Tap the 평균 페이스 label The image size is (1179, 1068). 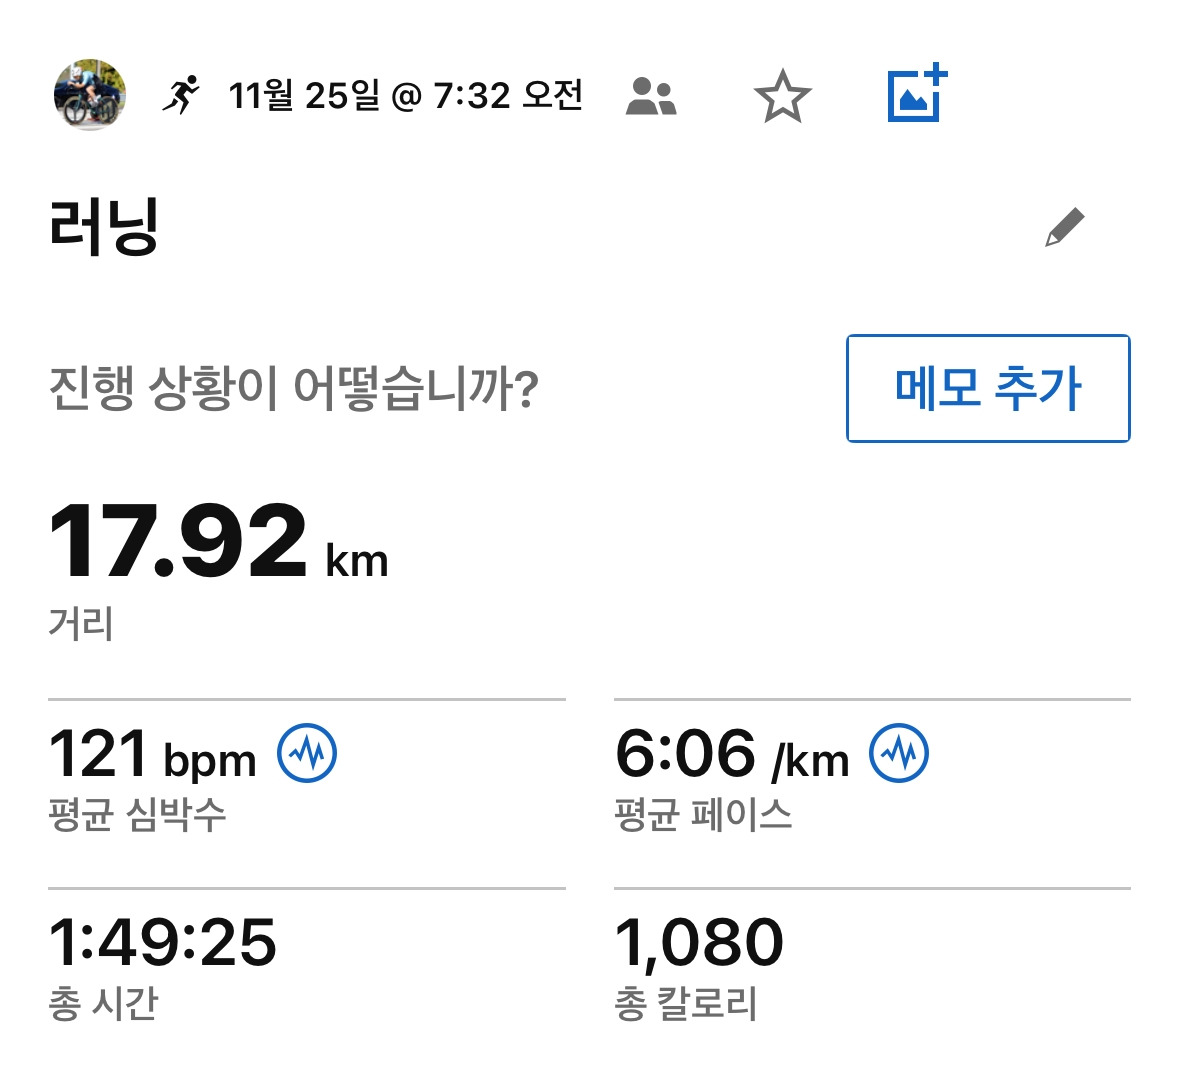pos(703,815)
